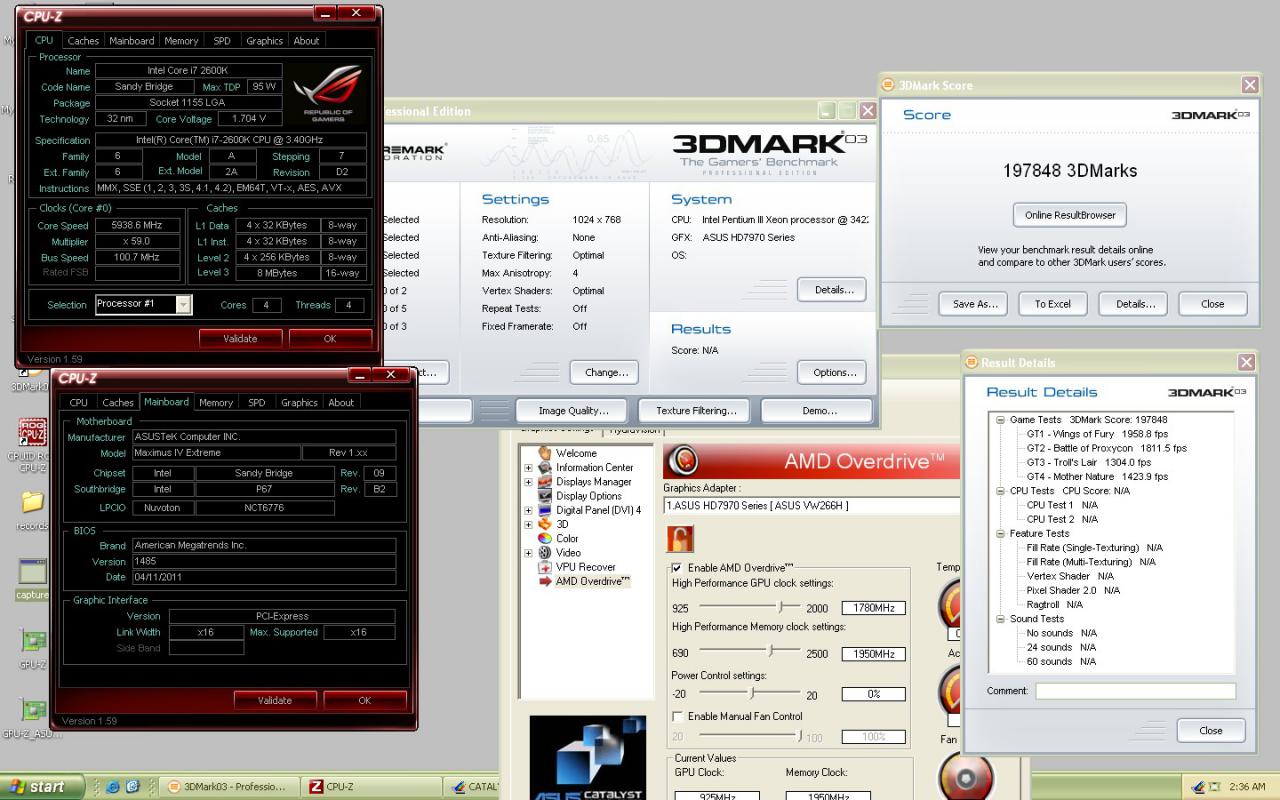Switch to 3DMark03 taskbar button
The height and width of the screenshot is (800, 1280).
[230, 787]
